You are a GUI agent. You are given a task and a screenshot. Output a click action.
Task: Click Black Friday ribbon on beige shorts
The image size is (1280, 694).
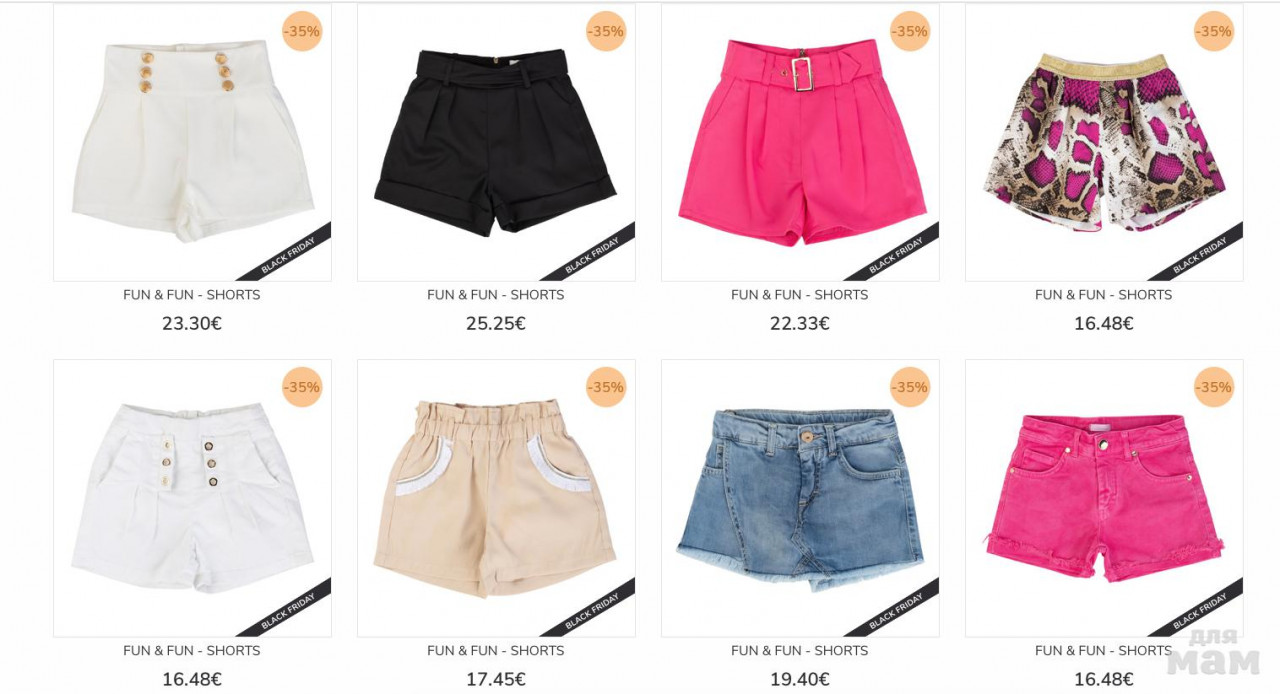(591, 610)
